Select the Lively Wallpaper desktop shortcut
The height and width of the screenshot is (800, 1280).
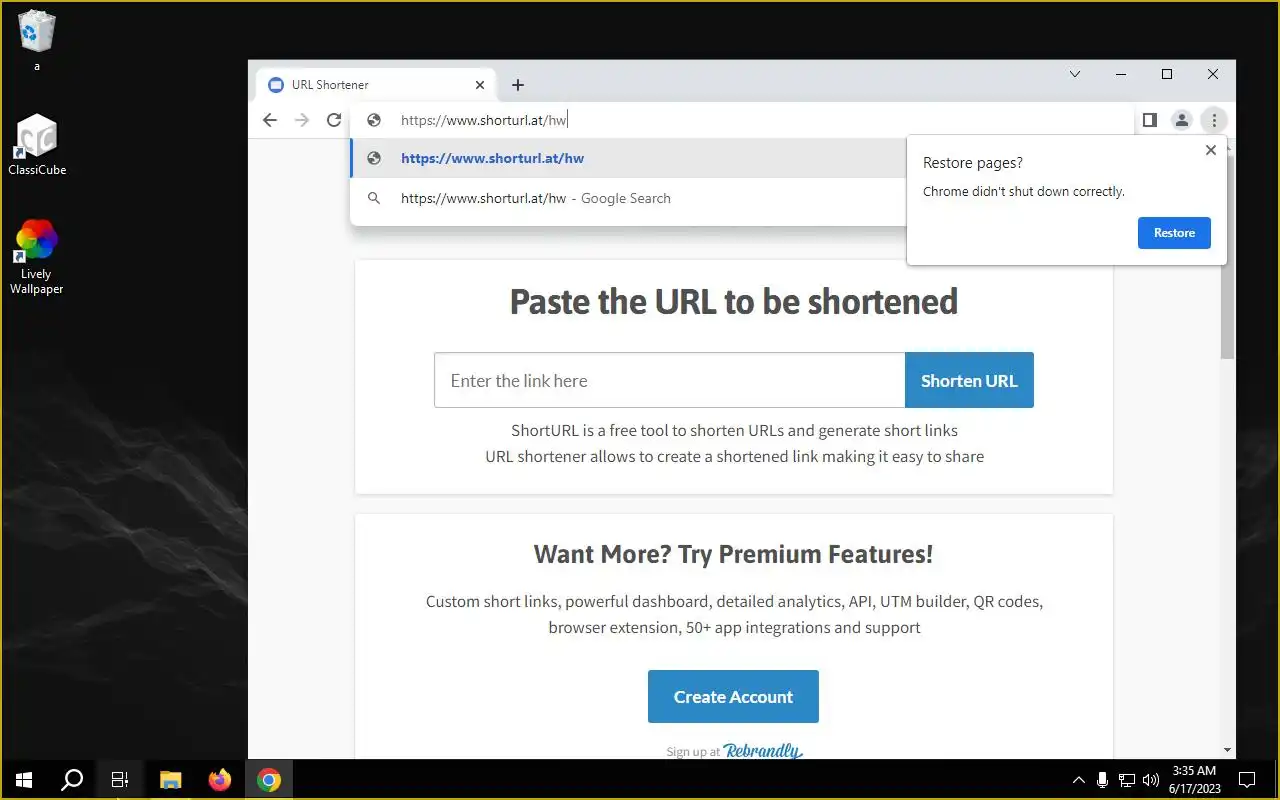pos(37,257)
